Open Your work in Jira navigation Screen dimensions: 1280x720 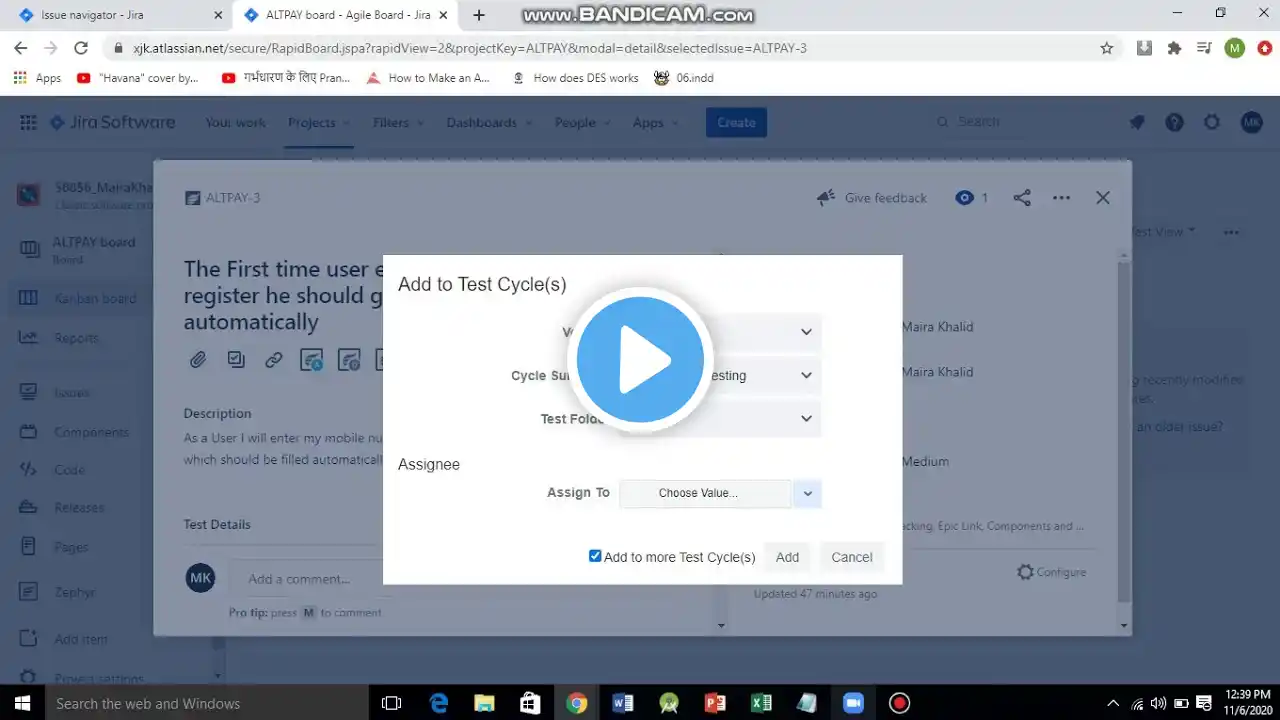[235, 123]
